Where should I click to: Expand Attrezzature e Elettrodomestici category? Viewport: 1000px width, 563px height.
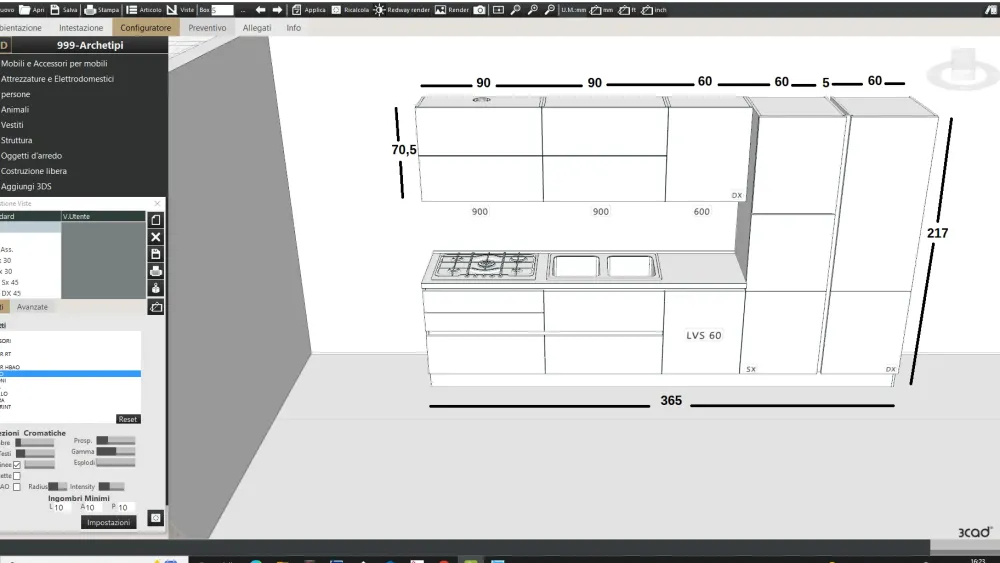point(57,79)
